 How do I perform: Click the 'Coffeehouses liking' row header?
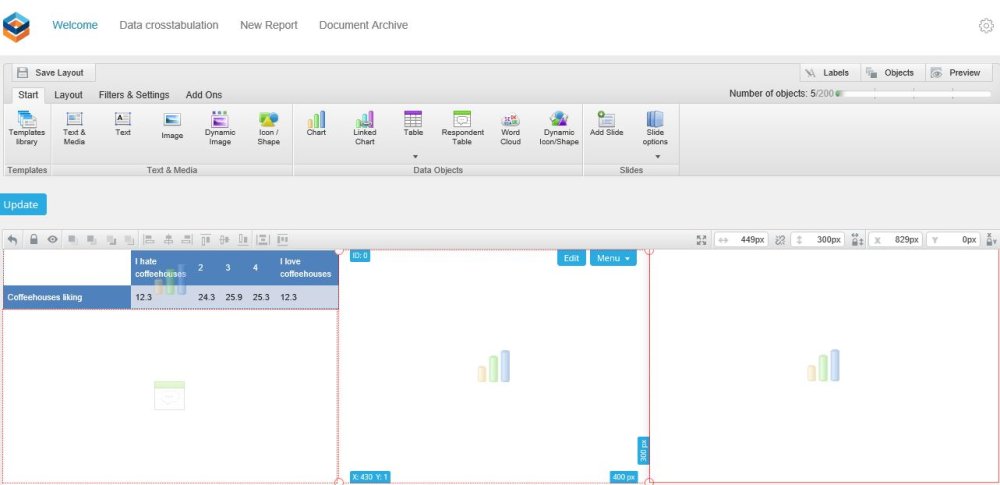tap(67, 297)
